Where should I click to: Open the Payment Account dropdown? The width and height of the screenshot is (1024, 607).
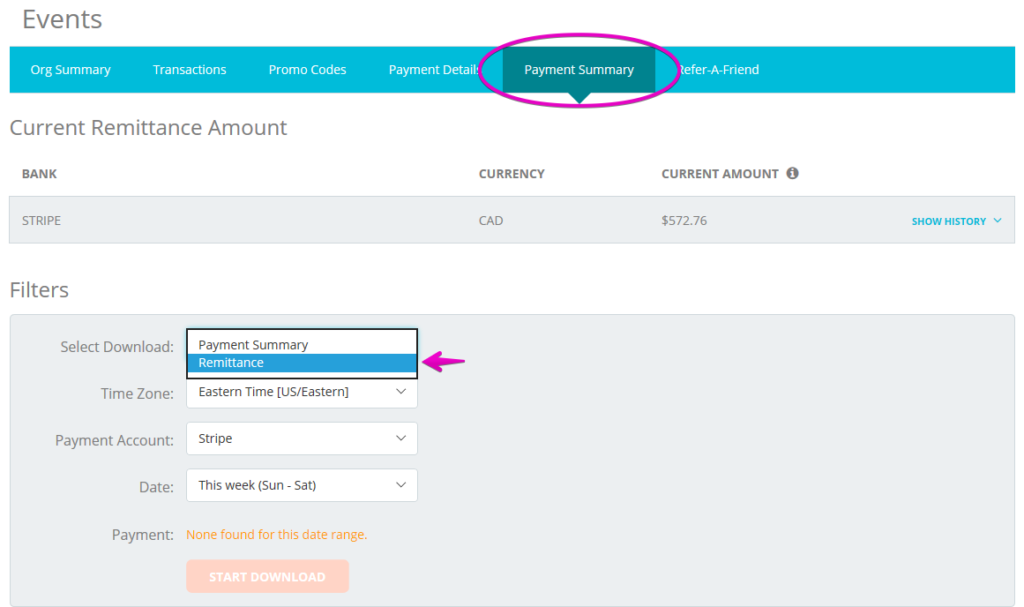coord(302,438)
